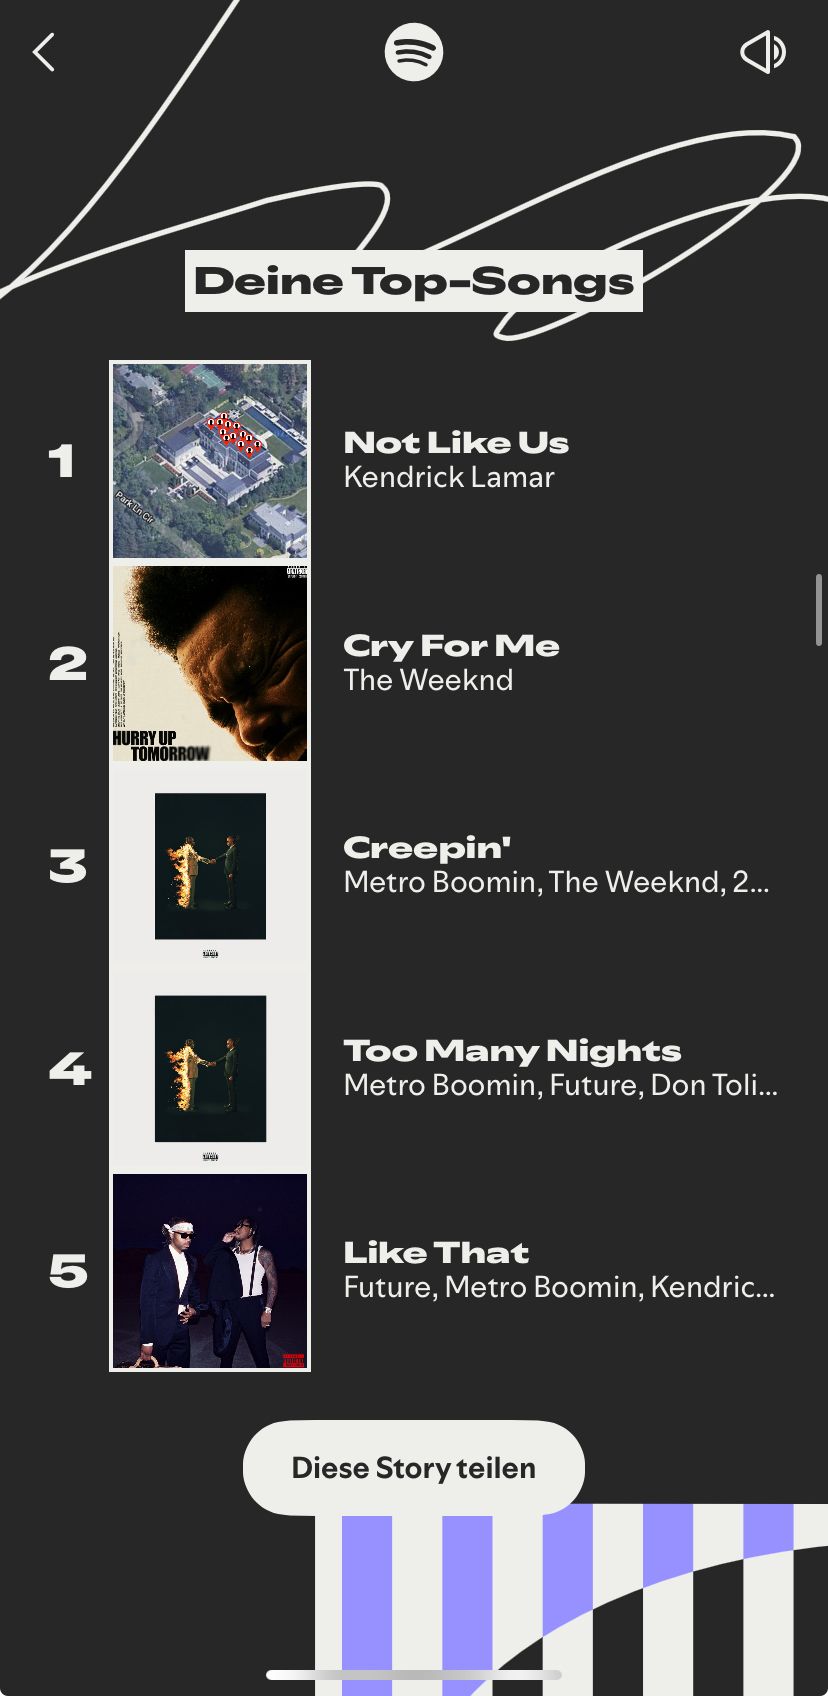
Task: Open the Kendrick Lamar artist name
Action: pos(449,477)
